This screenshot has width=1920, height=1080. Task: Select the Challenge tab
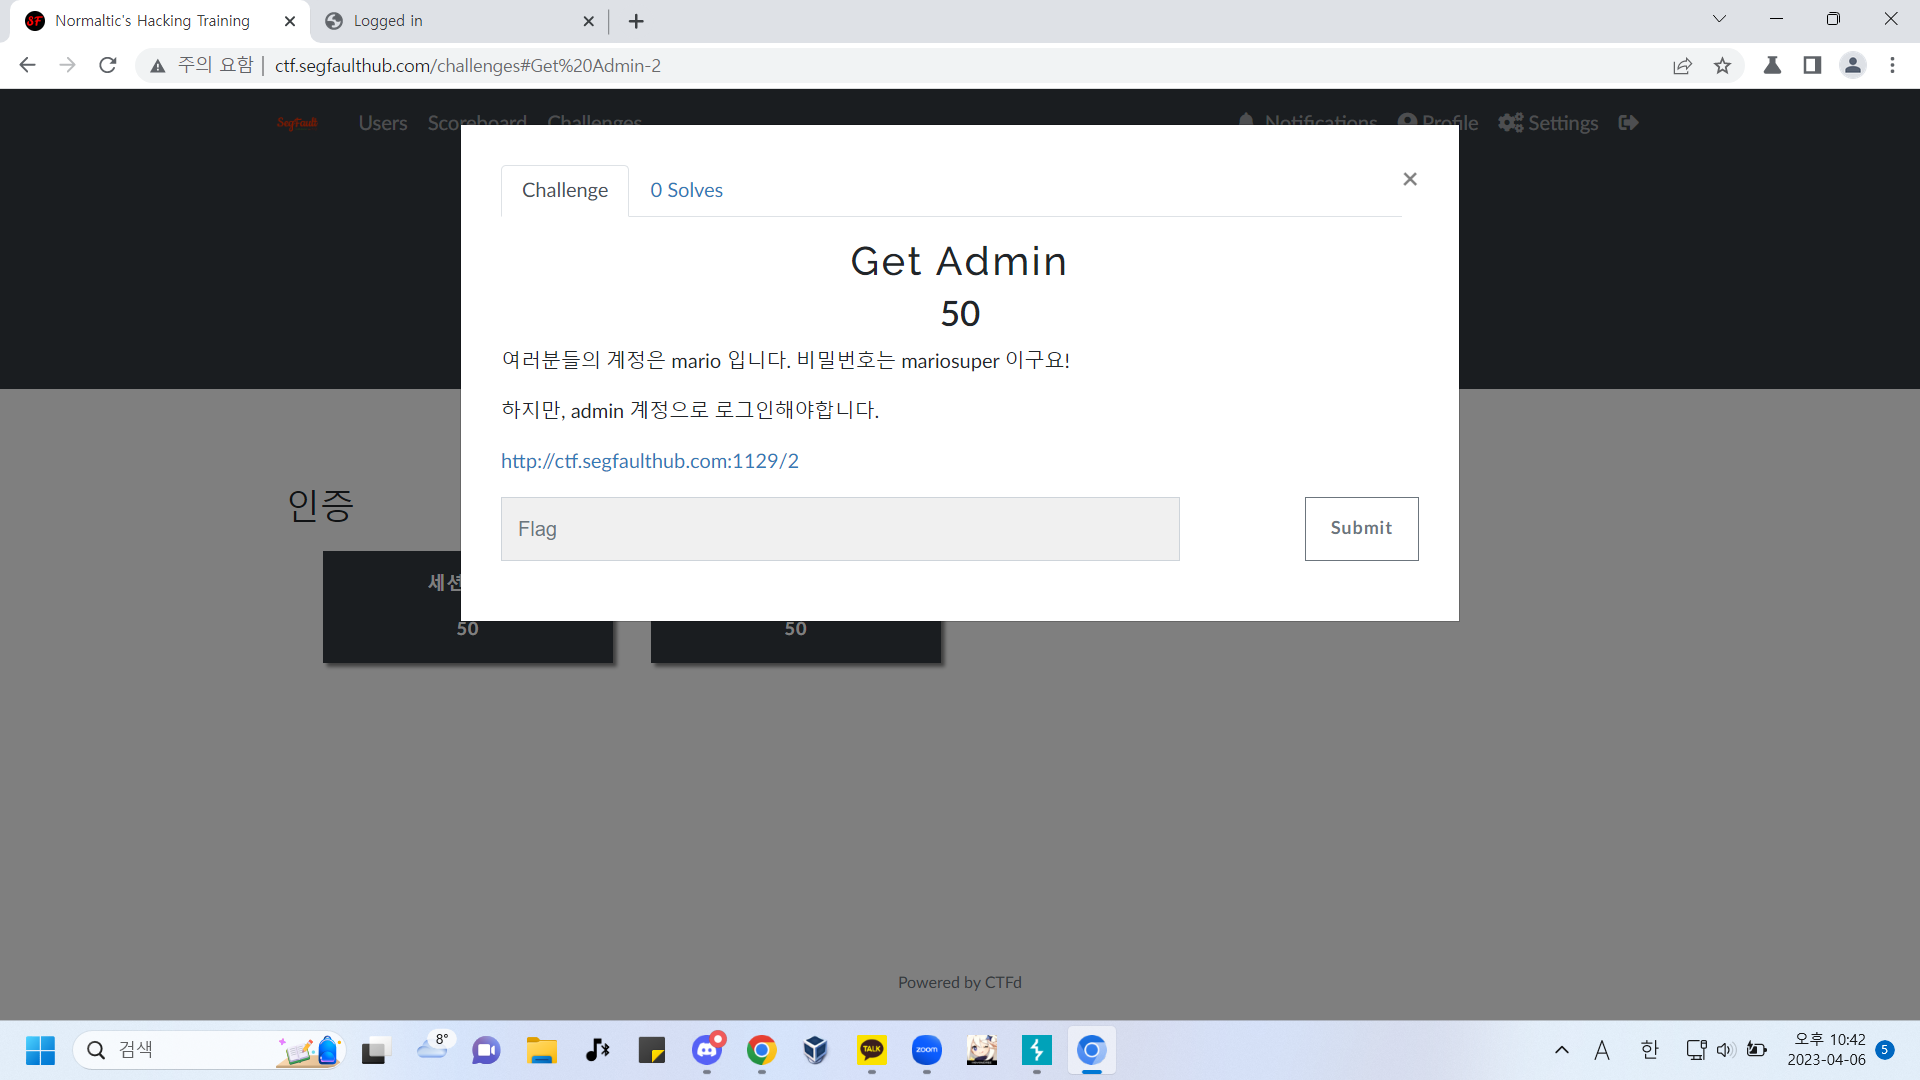coord(564,190)
